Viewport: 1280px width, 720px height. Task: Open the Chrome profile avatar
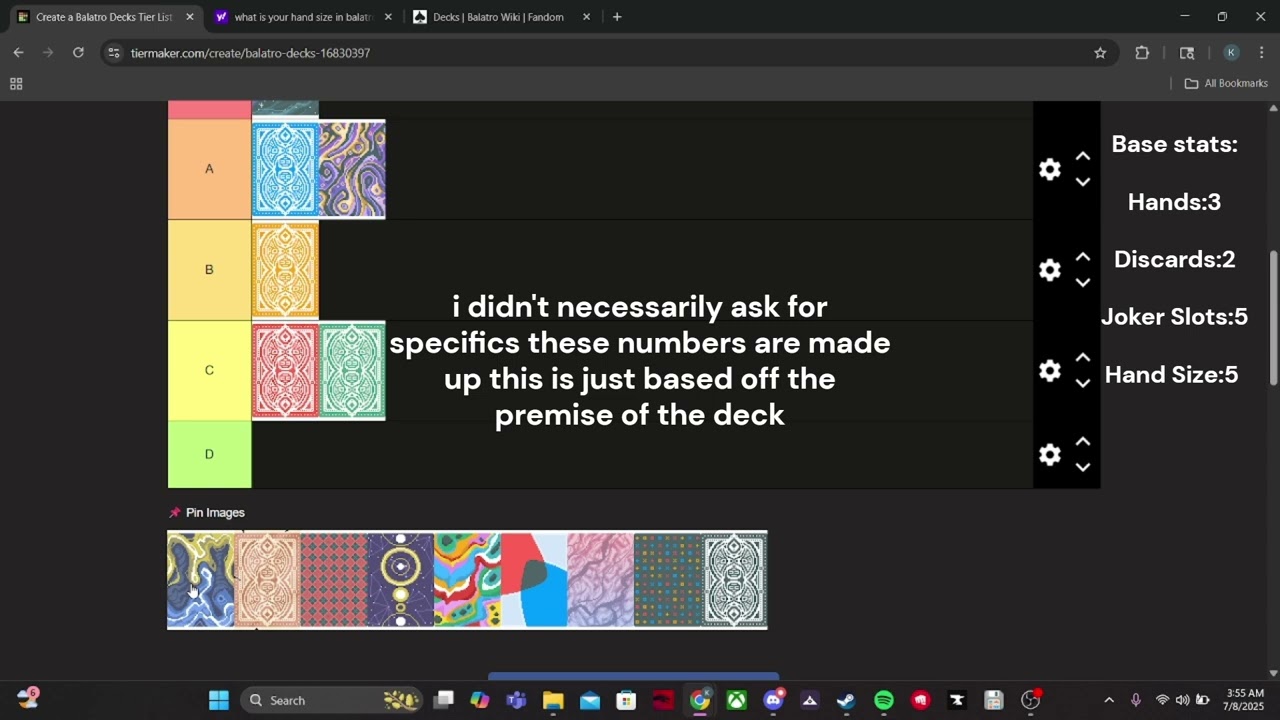point(1231,53)
